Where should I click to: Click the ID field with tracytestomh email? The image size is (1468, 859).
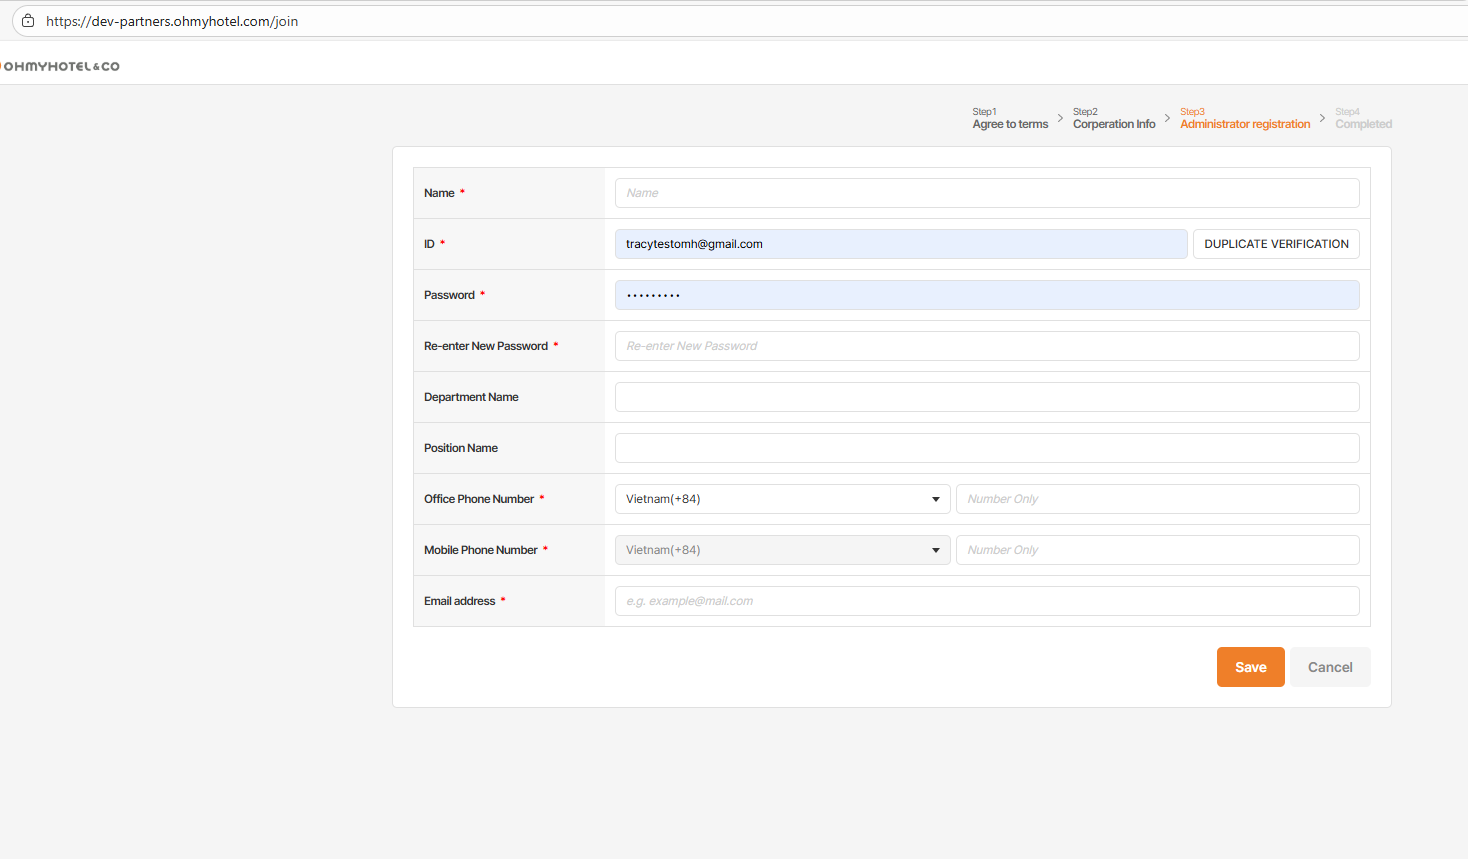(900, 244)
